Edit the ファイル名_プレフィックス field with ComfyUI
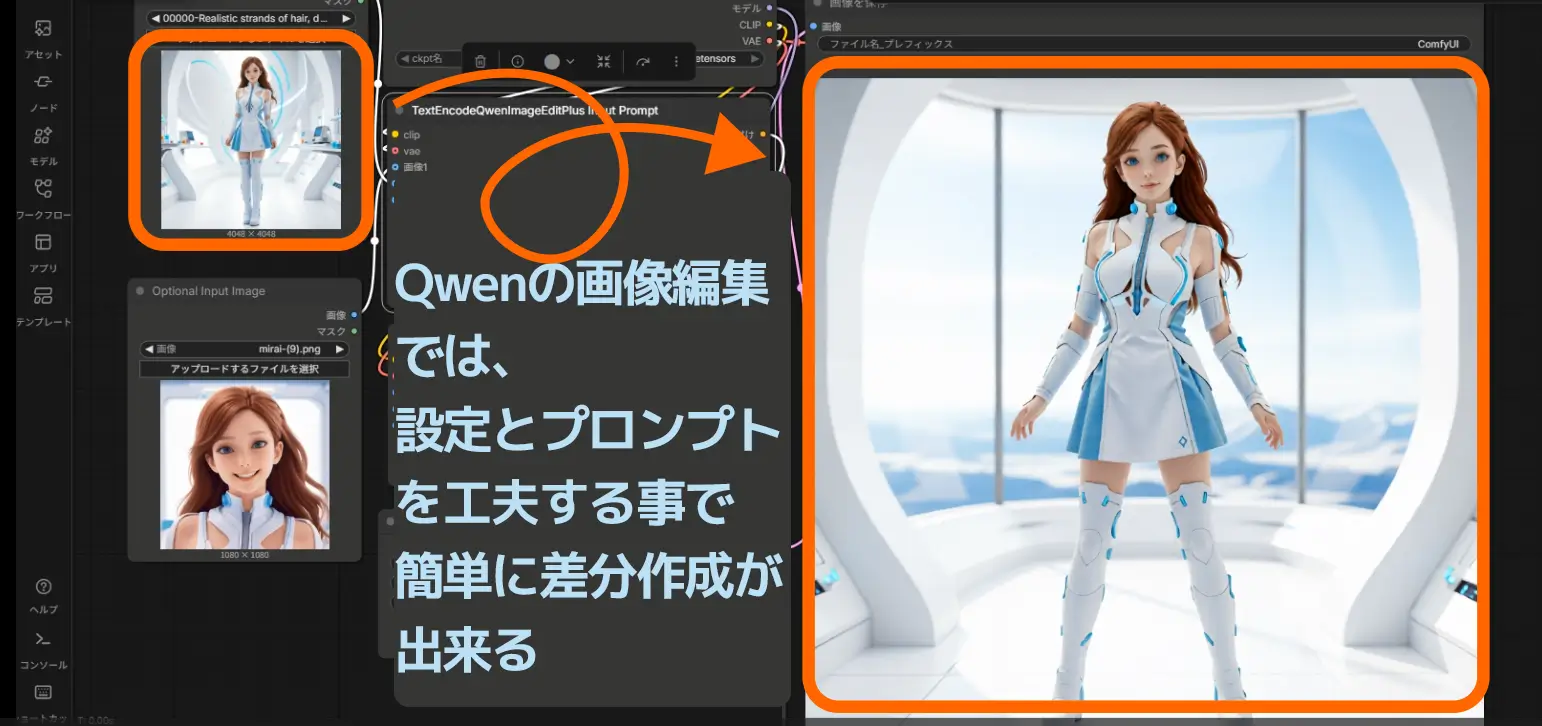 [x=1144, y=44]
